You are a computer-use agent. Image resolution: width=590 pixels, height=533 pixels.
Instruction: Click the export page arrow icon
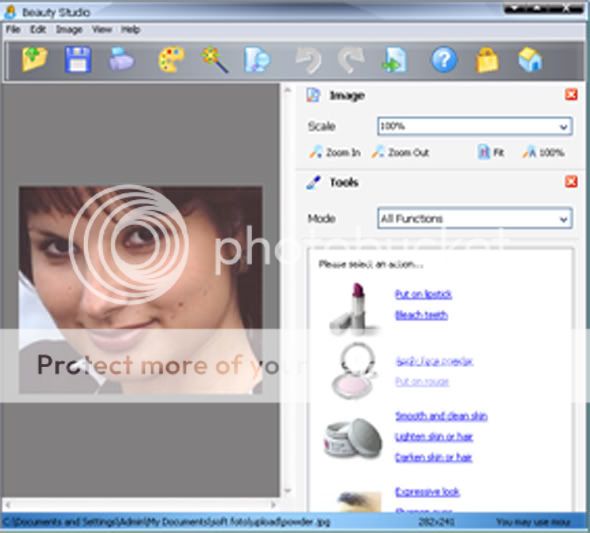click(x=394, y=60)
